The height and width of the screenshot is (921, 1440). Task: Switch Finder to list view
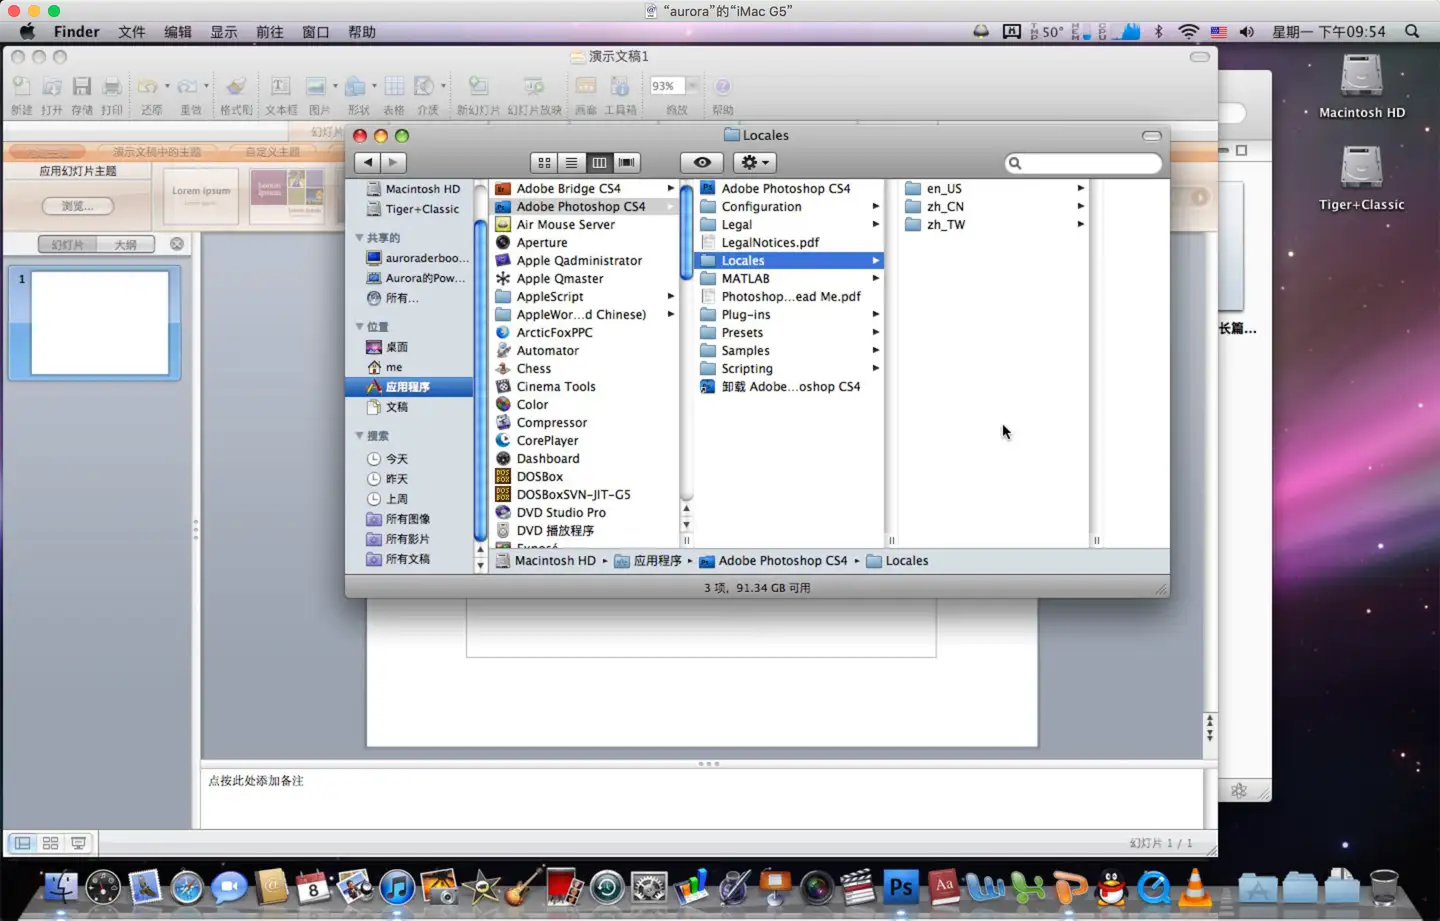pyautogui.click(x=572, y=162)
